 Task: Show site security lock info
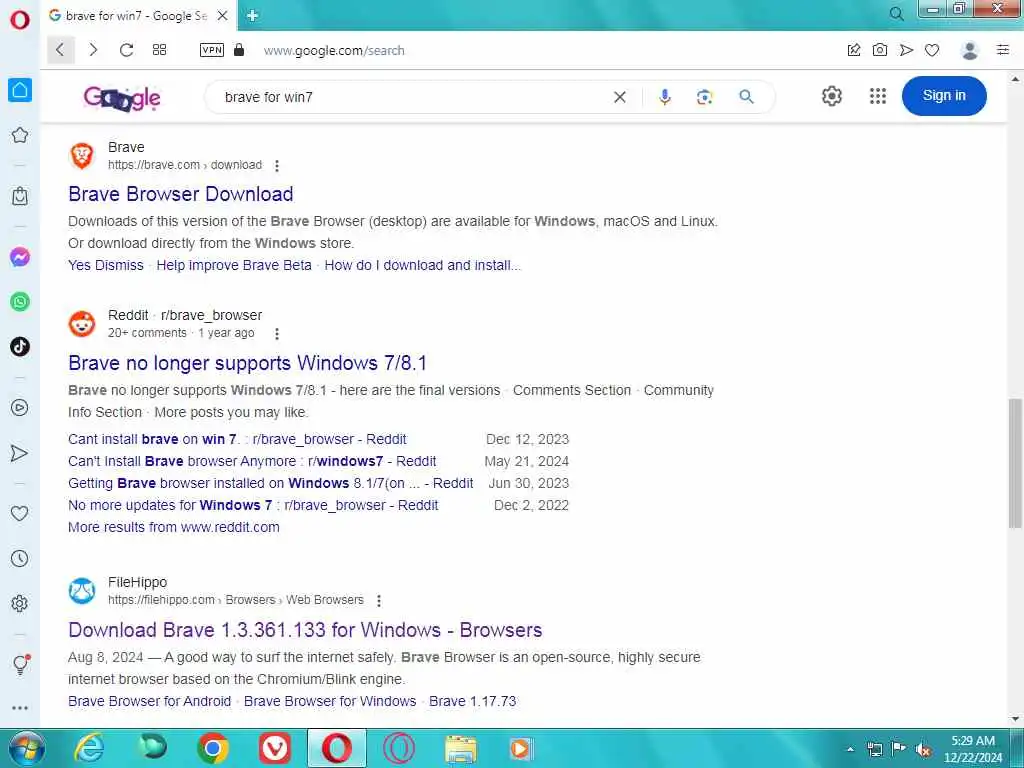coord(239,50)
